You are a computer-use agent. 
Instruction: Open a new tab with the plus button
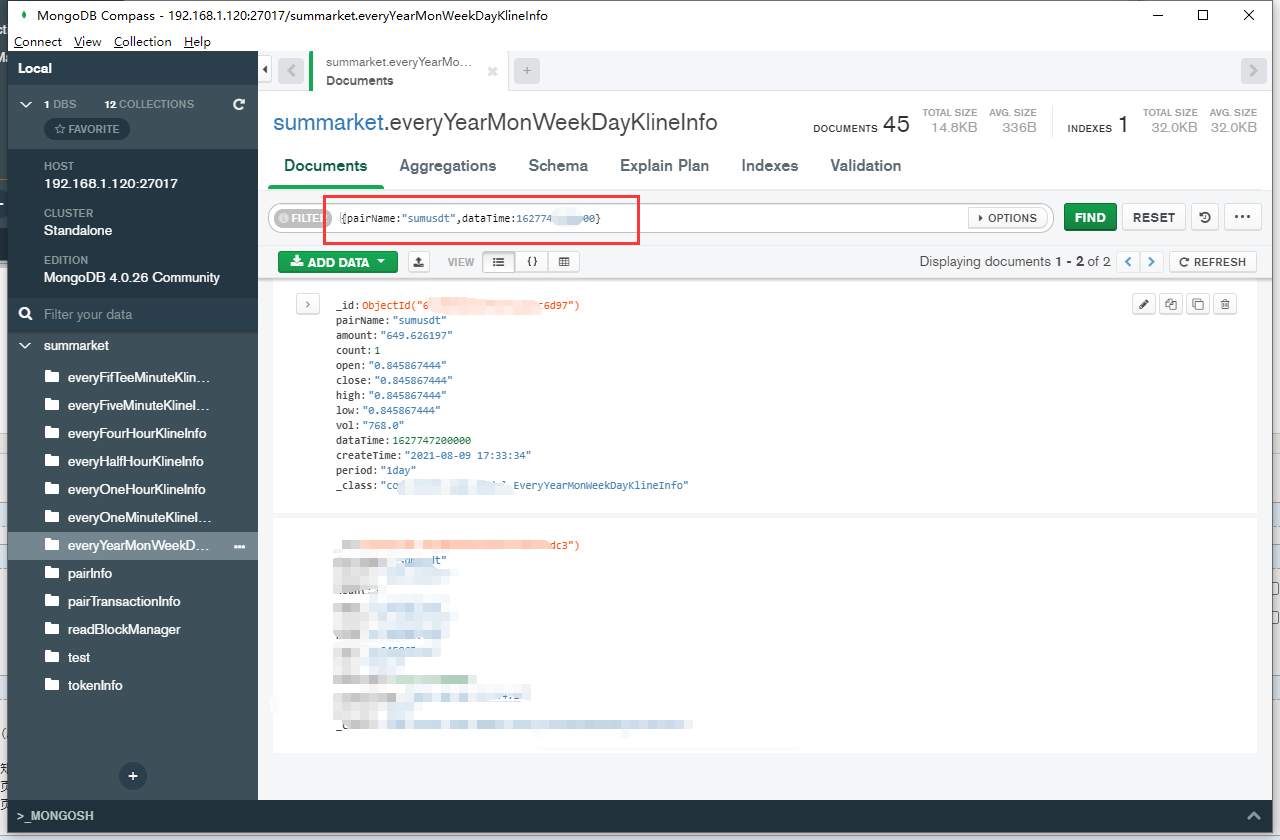[x=527, y=70]
